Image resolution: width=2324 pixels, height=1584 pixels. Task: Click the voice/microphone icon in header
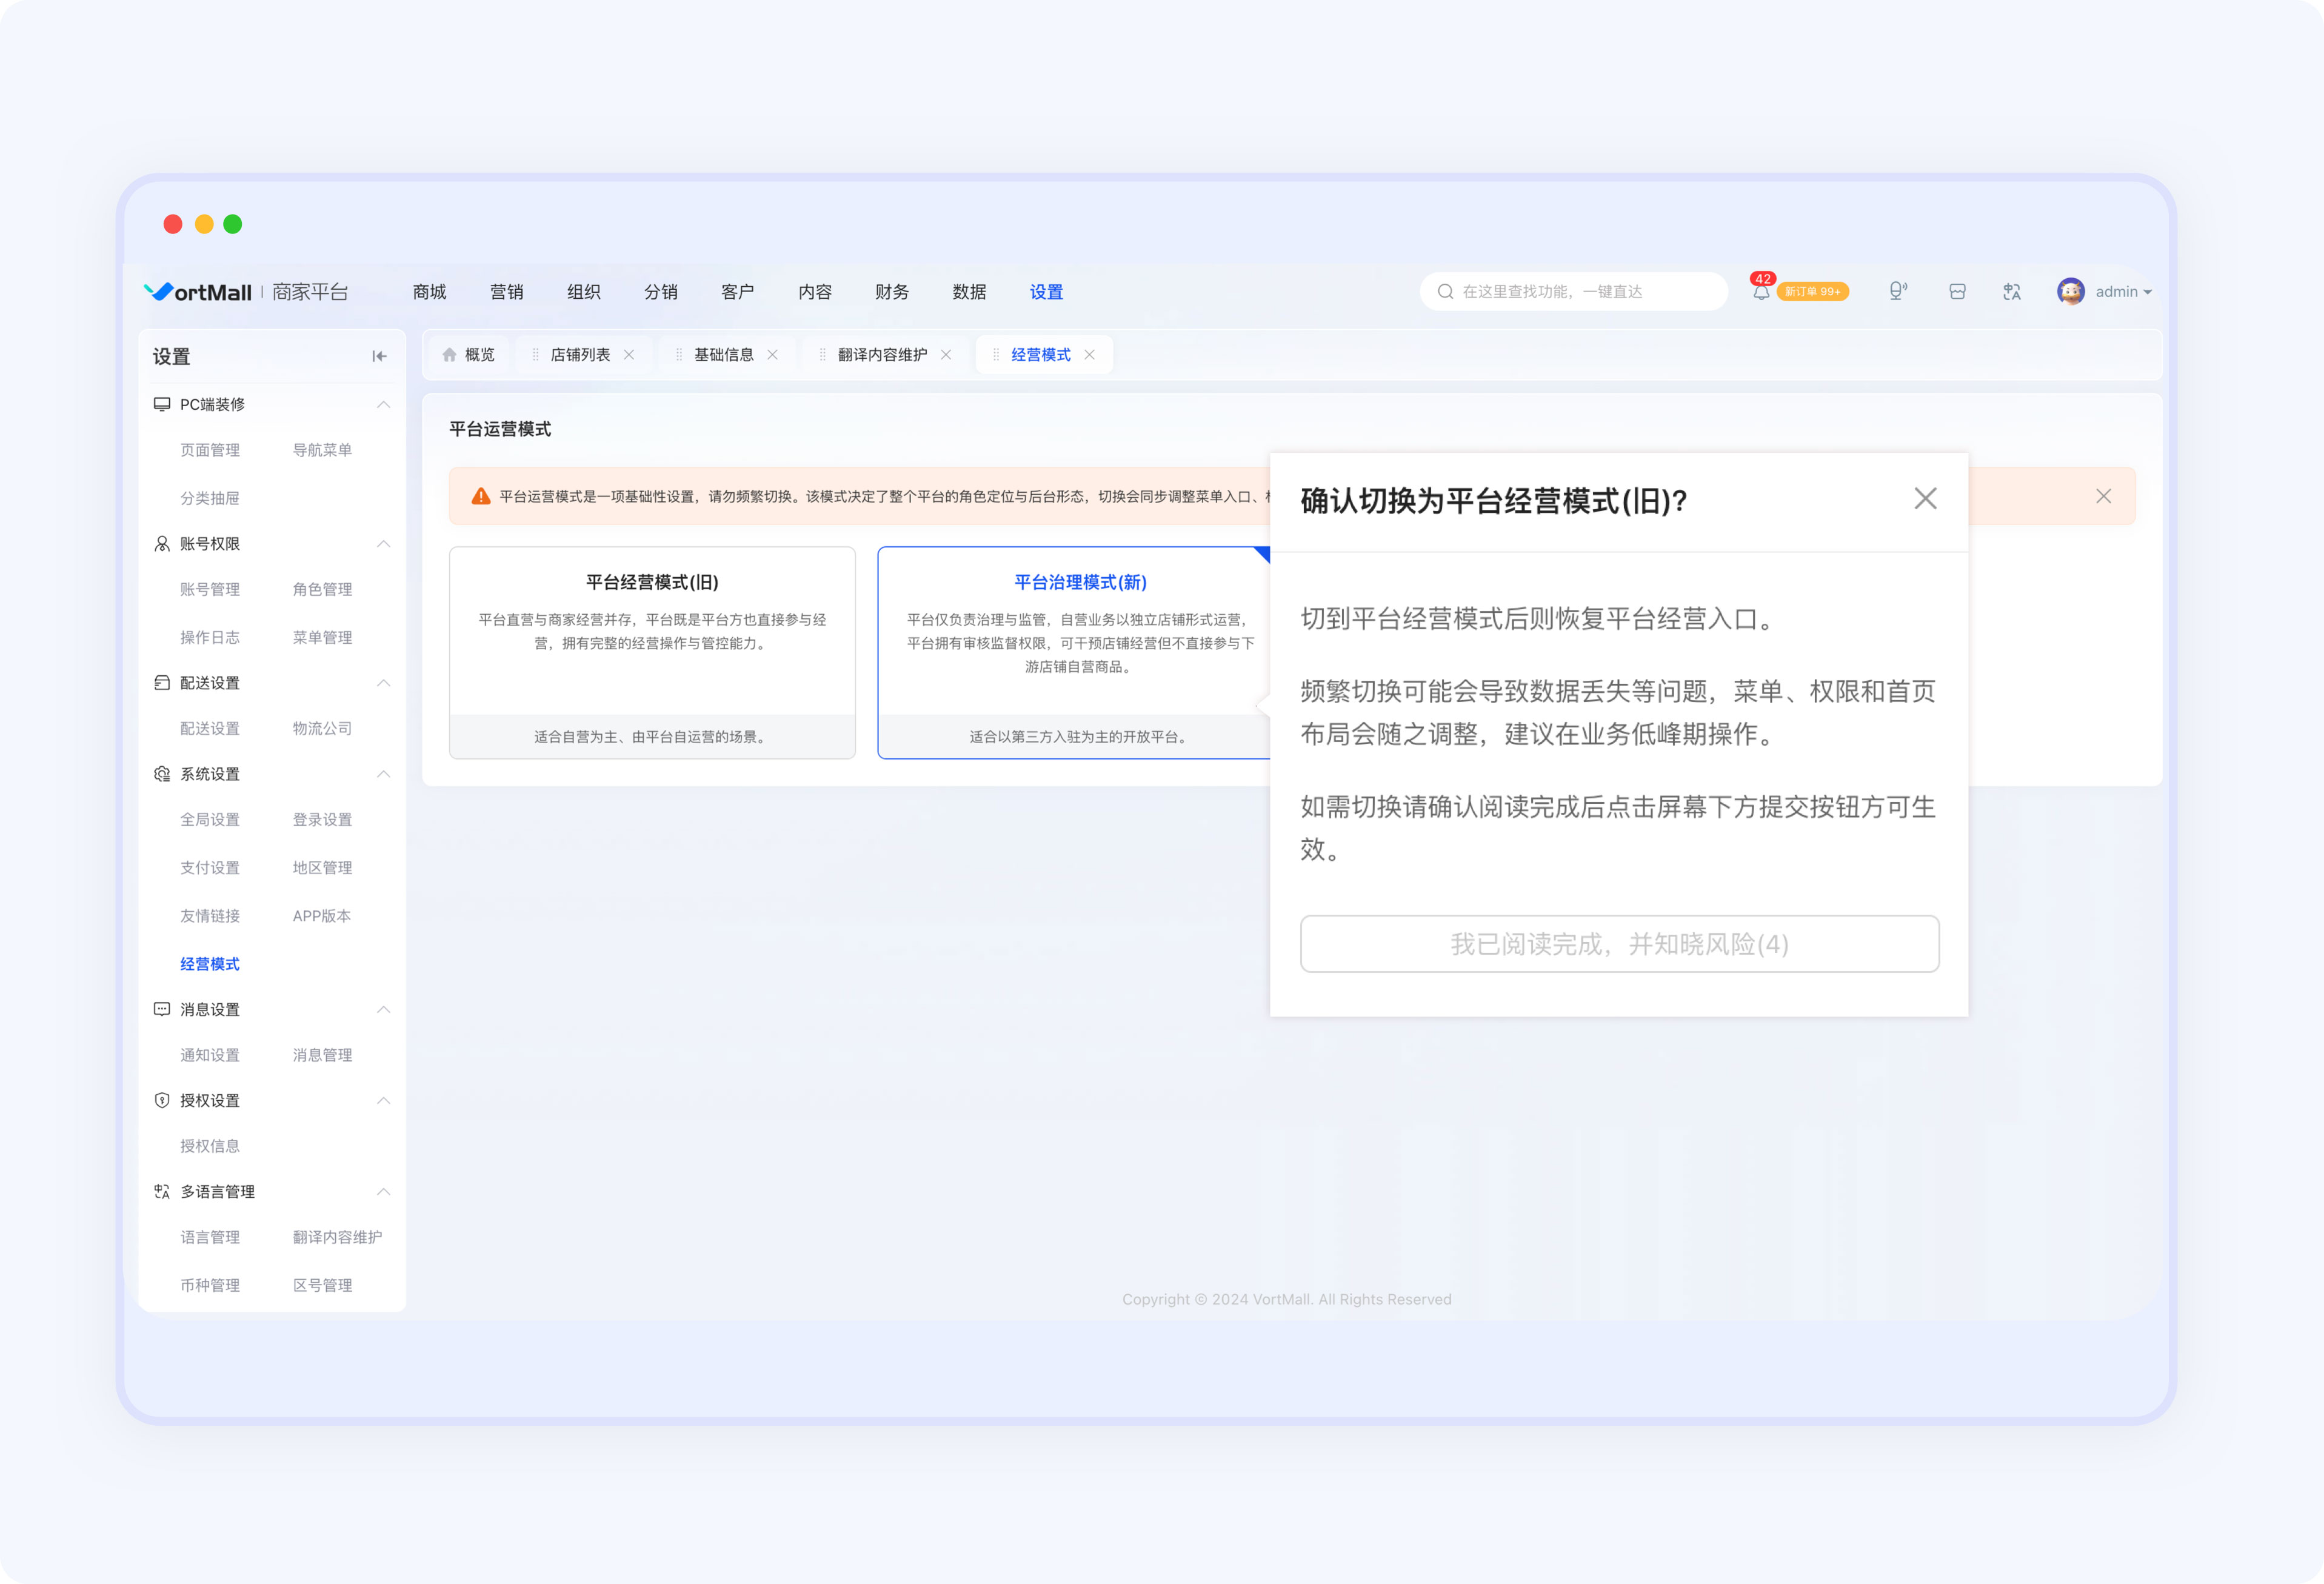click(x=1897, y=291)
